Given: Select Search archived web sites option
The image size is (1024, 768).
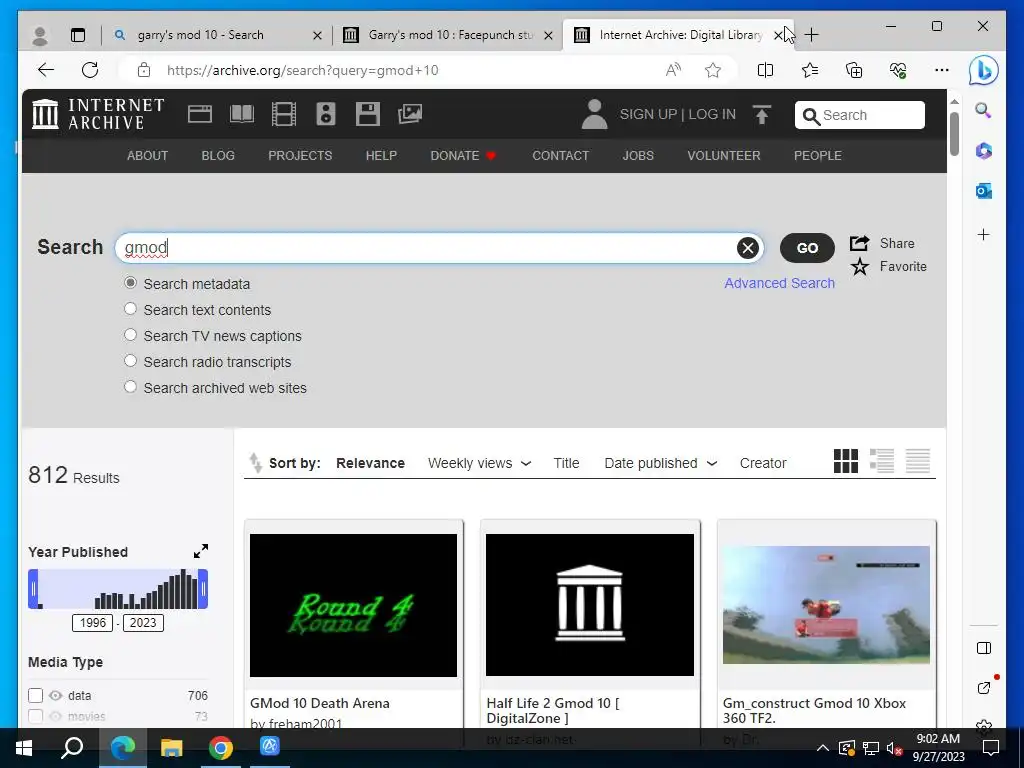Looking at the screenshot, I should pos(131,387).
